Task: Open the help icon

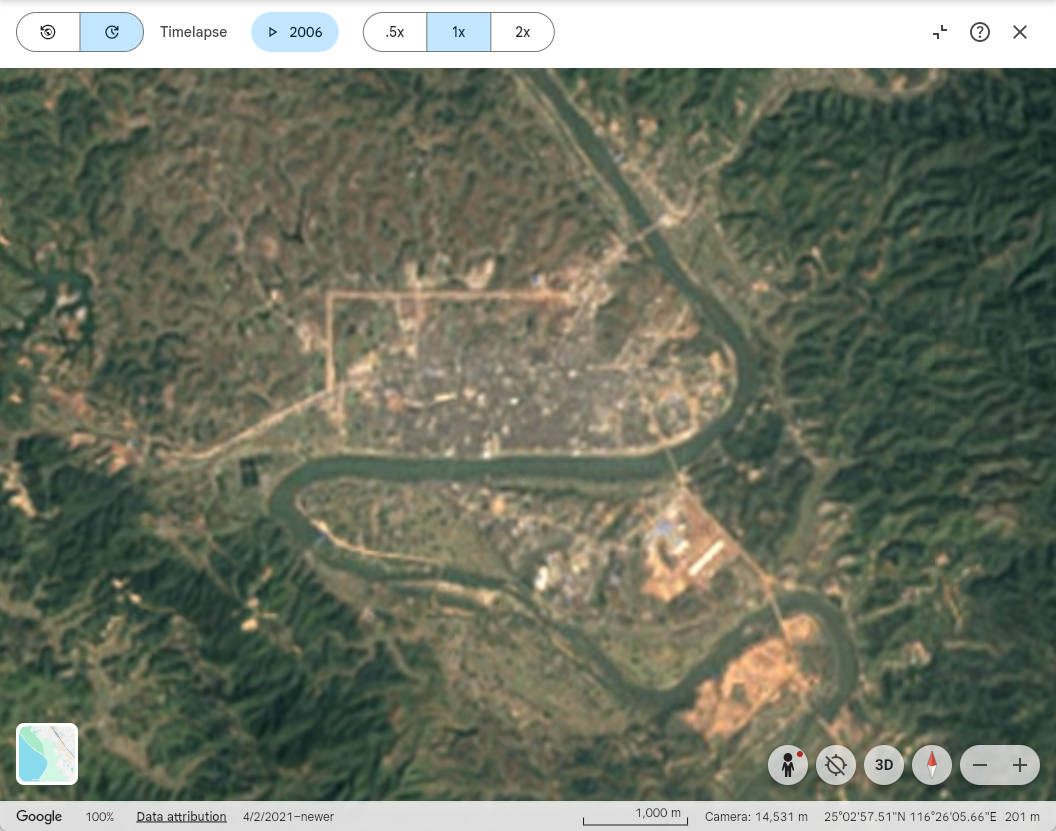Action: [x=980, y=32]
